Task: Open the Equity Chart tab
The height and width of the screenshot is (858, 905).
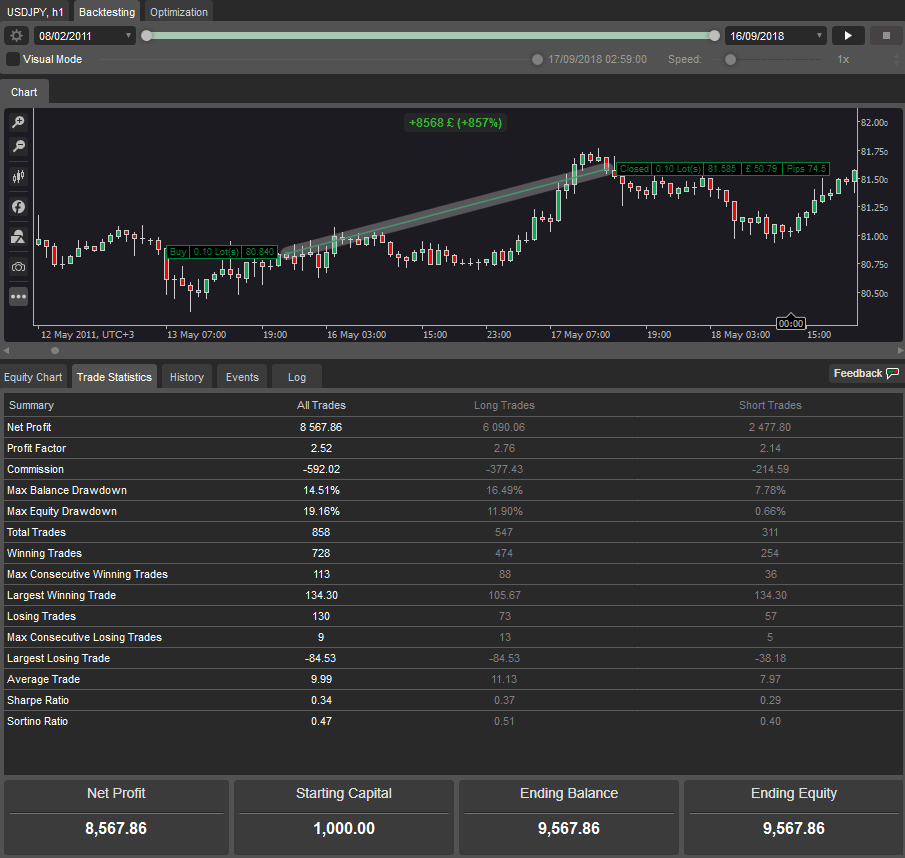Action: [x=33, y=377]
